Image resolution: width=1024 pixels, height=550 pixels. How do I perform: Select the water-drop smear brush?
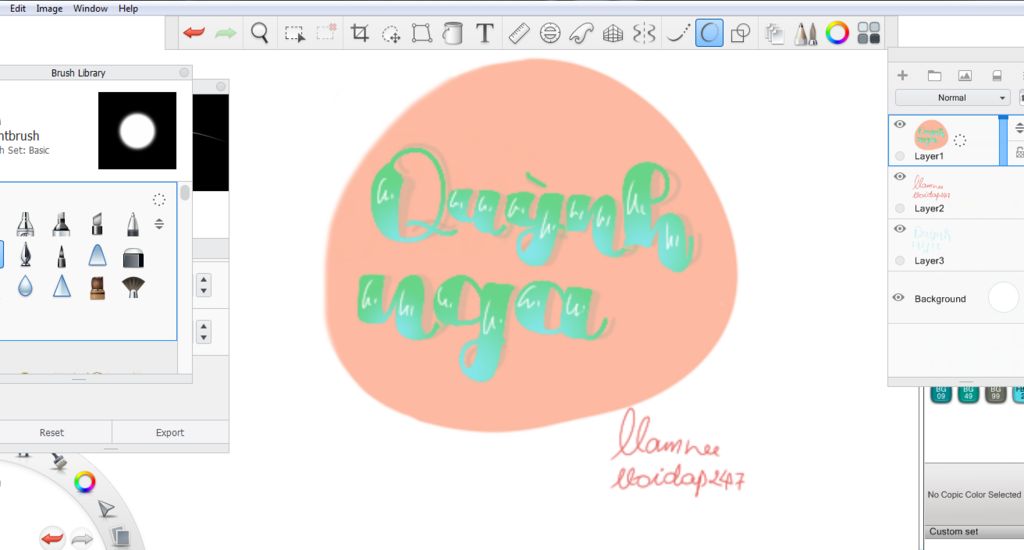25,286
